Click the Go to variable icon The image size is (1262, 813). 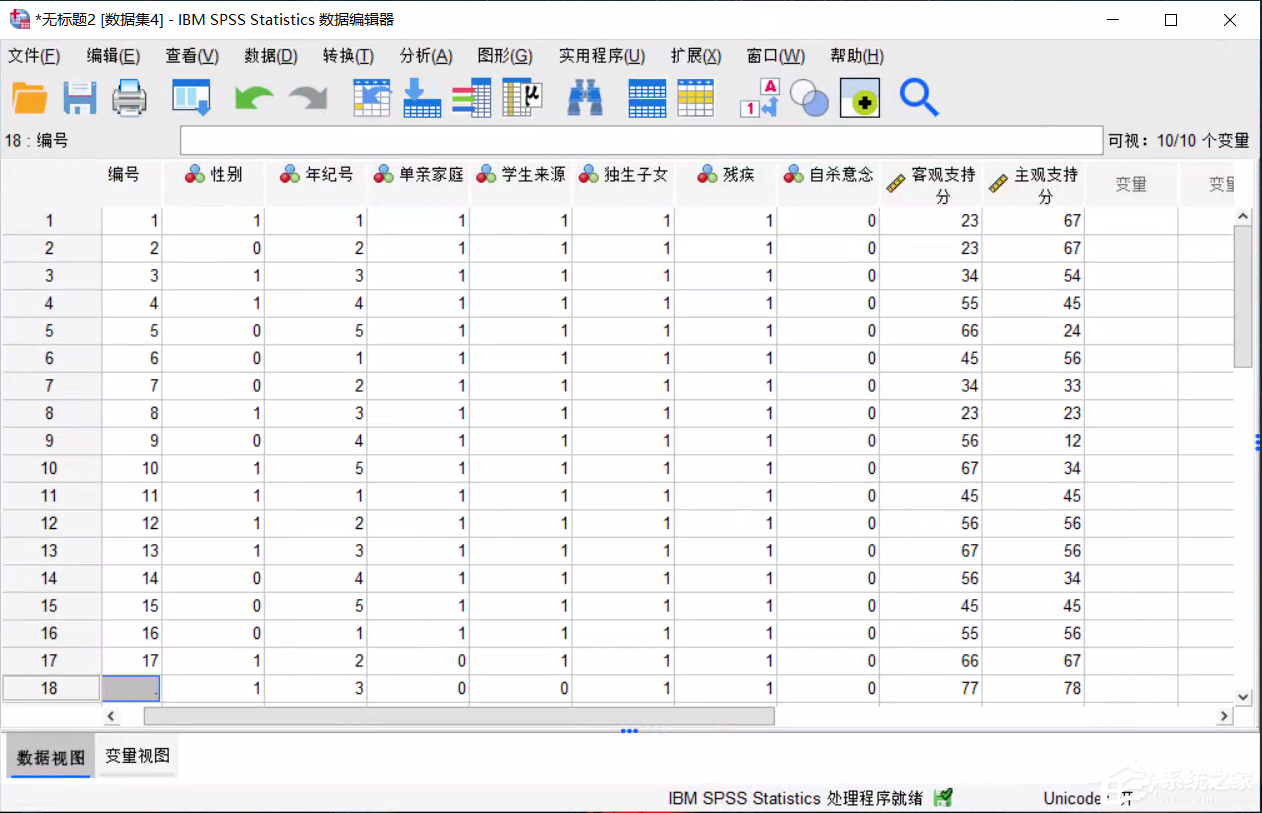(421, 98)
